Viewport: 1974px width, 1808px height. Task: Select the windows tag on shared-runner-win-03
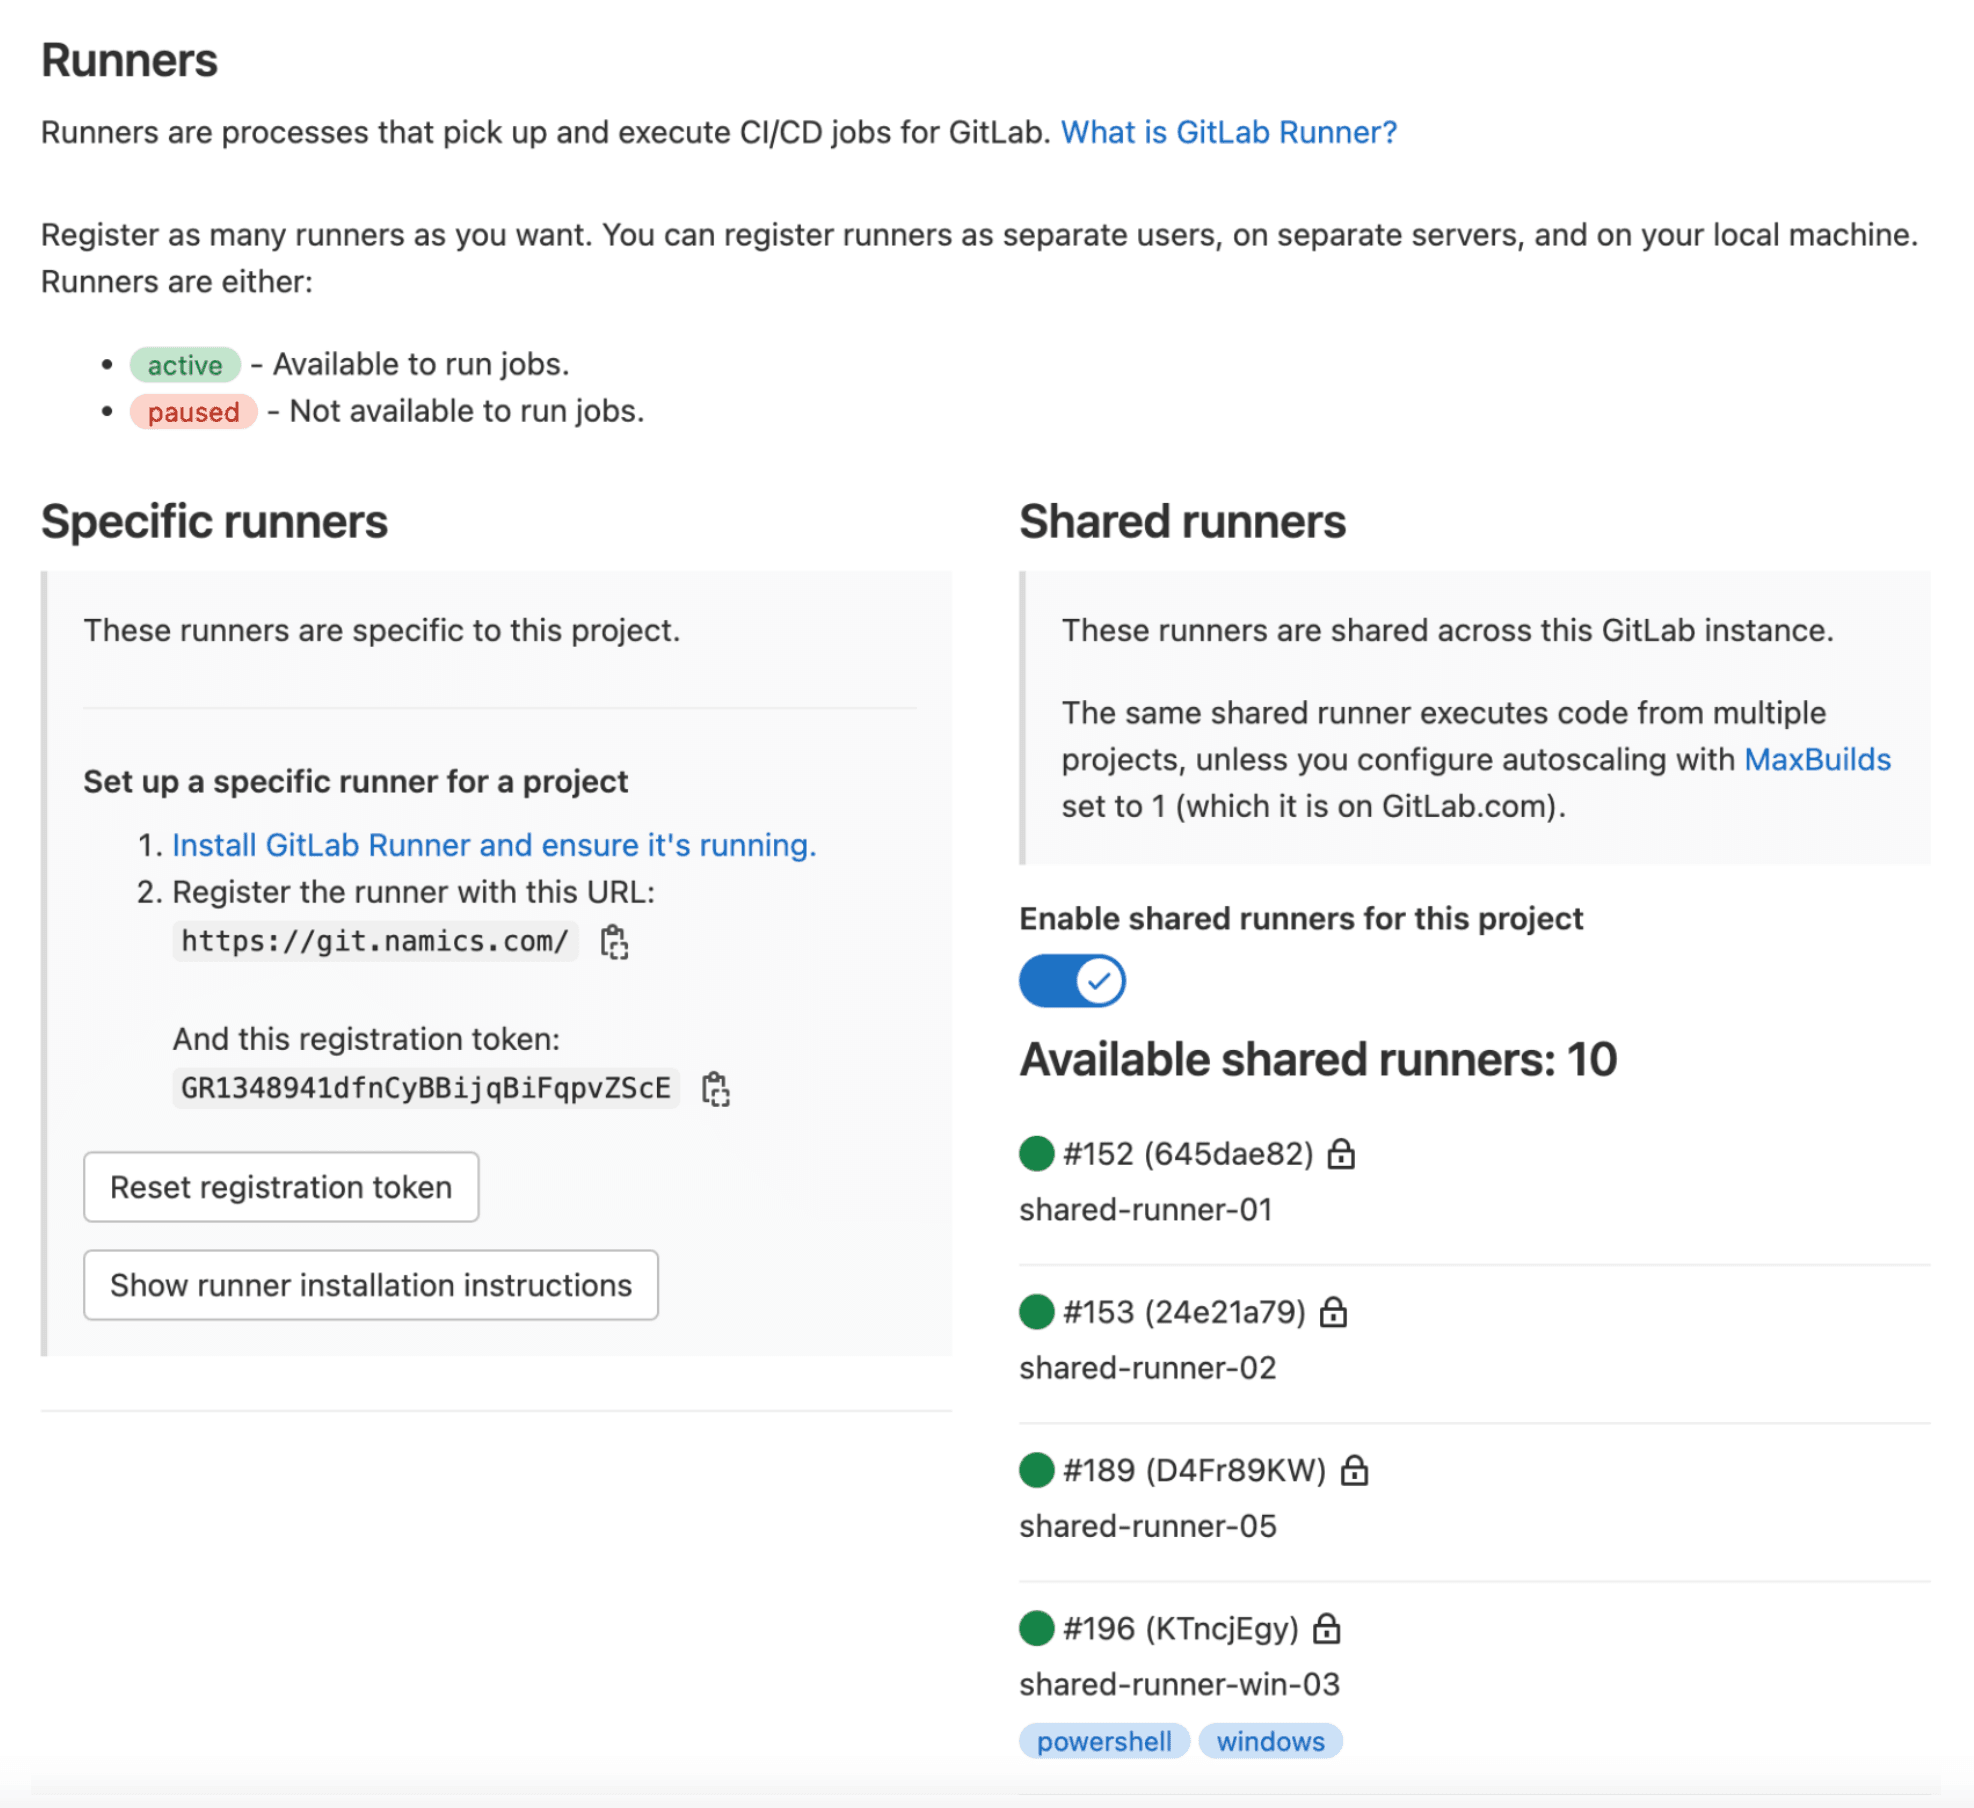(x=1270, y=1741)
